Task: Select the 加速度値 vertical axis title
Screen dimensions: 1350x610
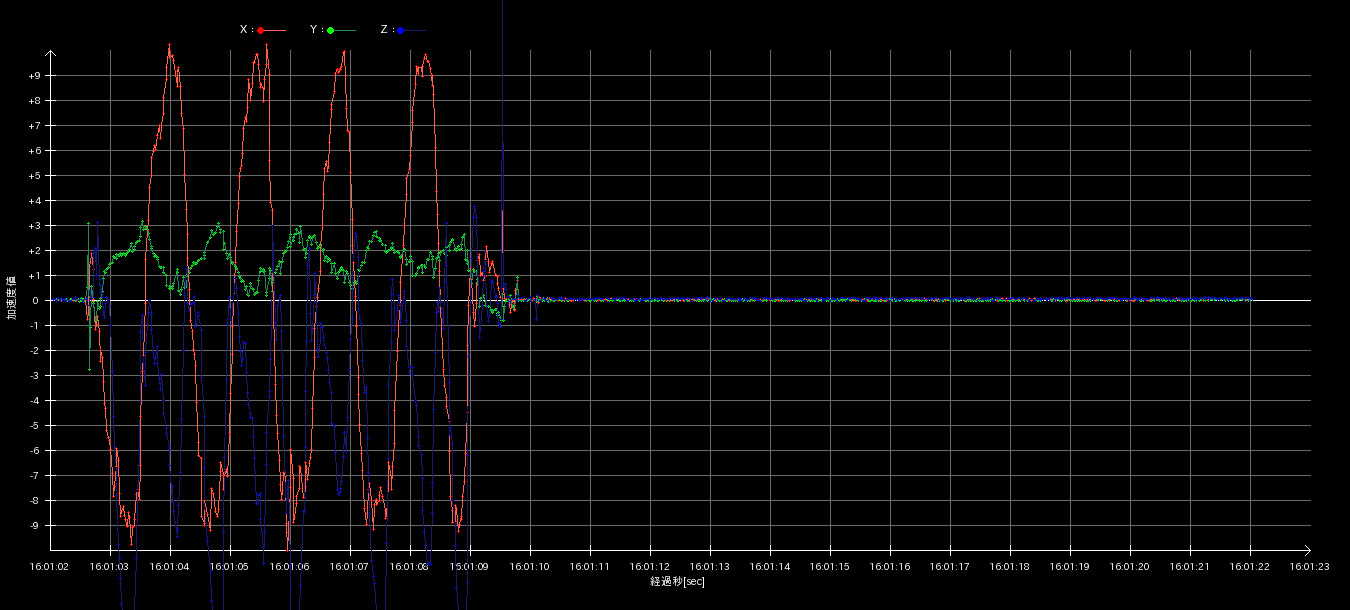Action: [x=12, y=297]
